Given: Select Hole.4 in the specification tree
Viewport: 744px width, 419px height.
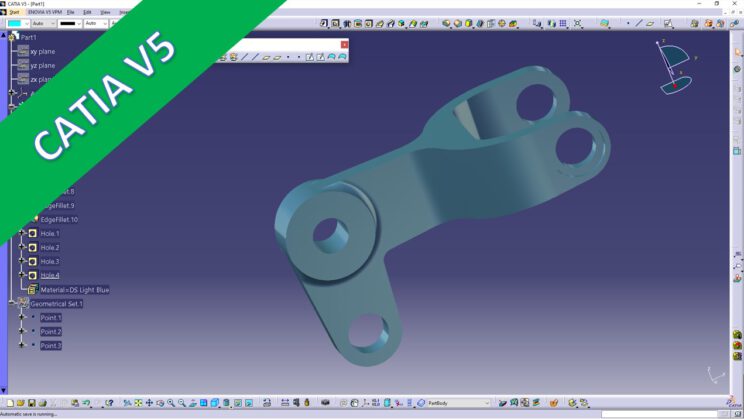Looking at the screenshot, I should point(50,275).
